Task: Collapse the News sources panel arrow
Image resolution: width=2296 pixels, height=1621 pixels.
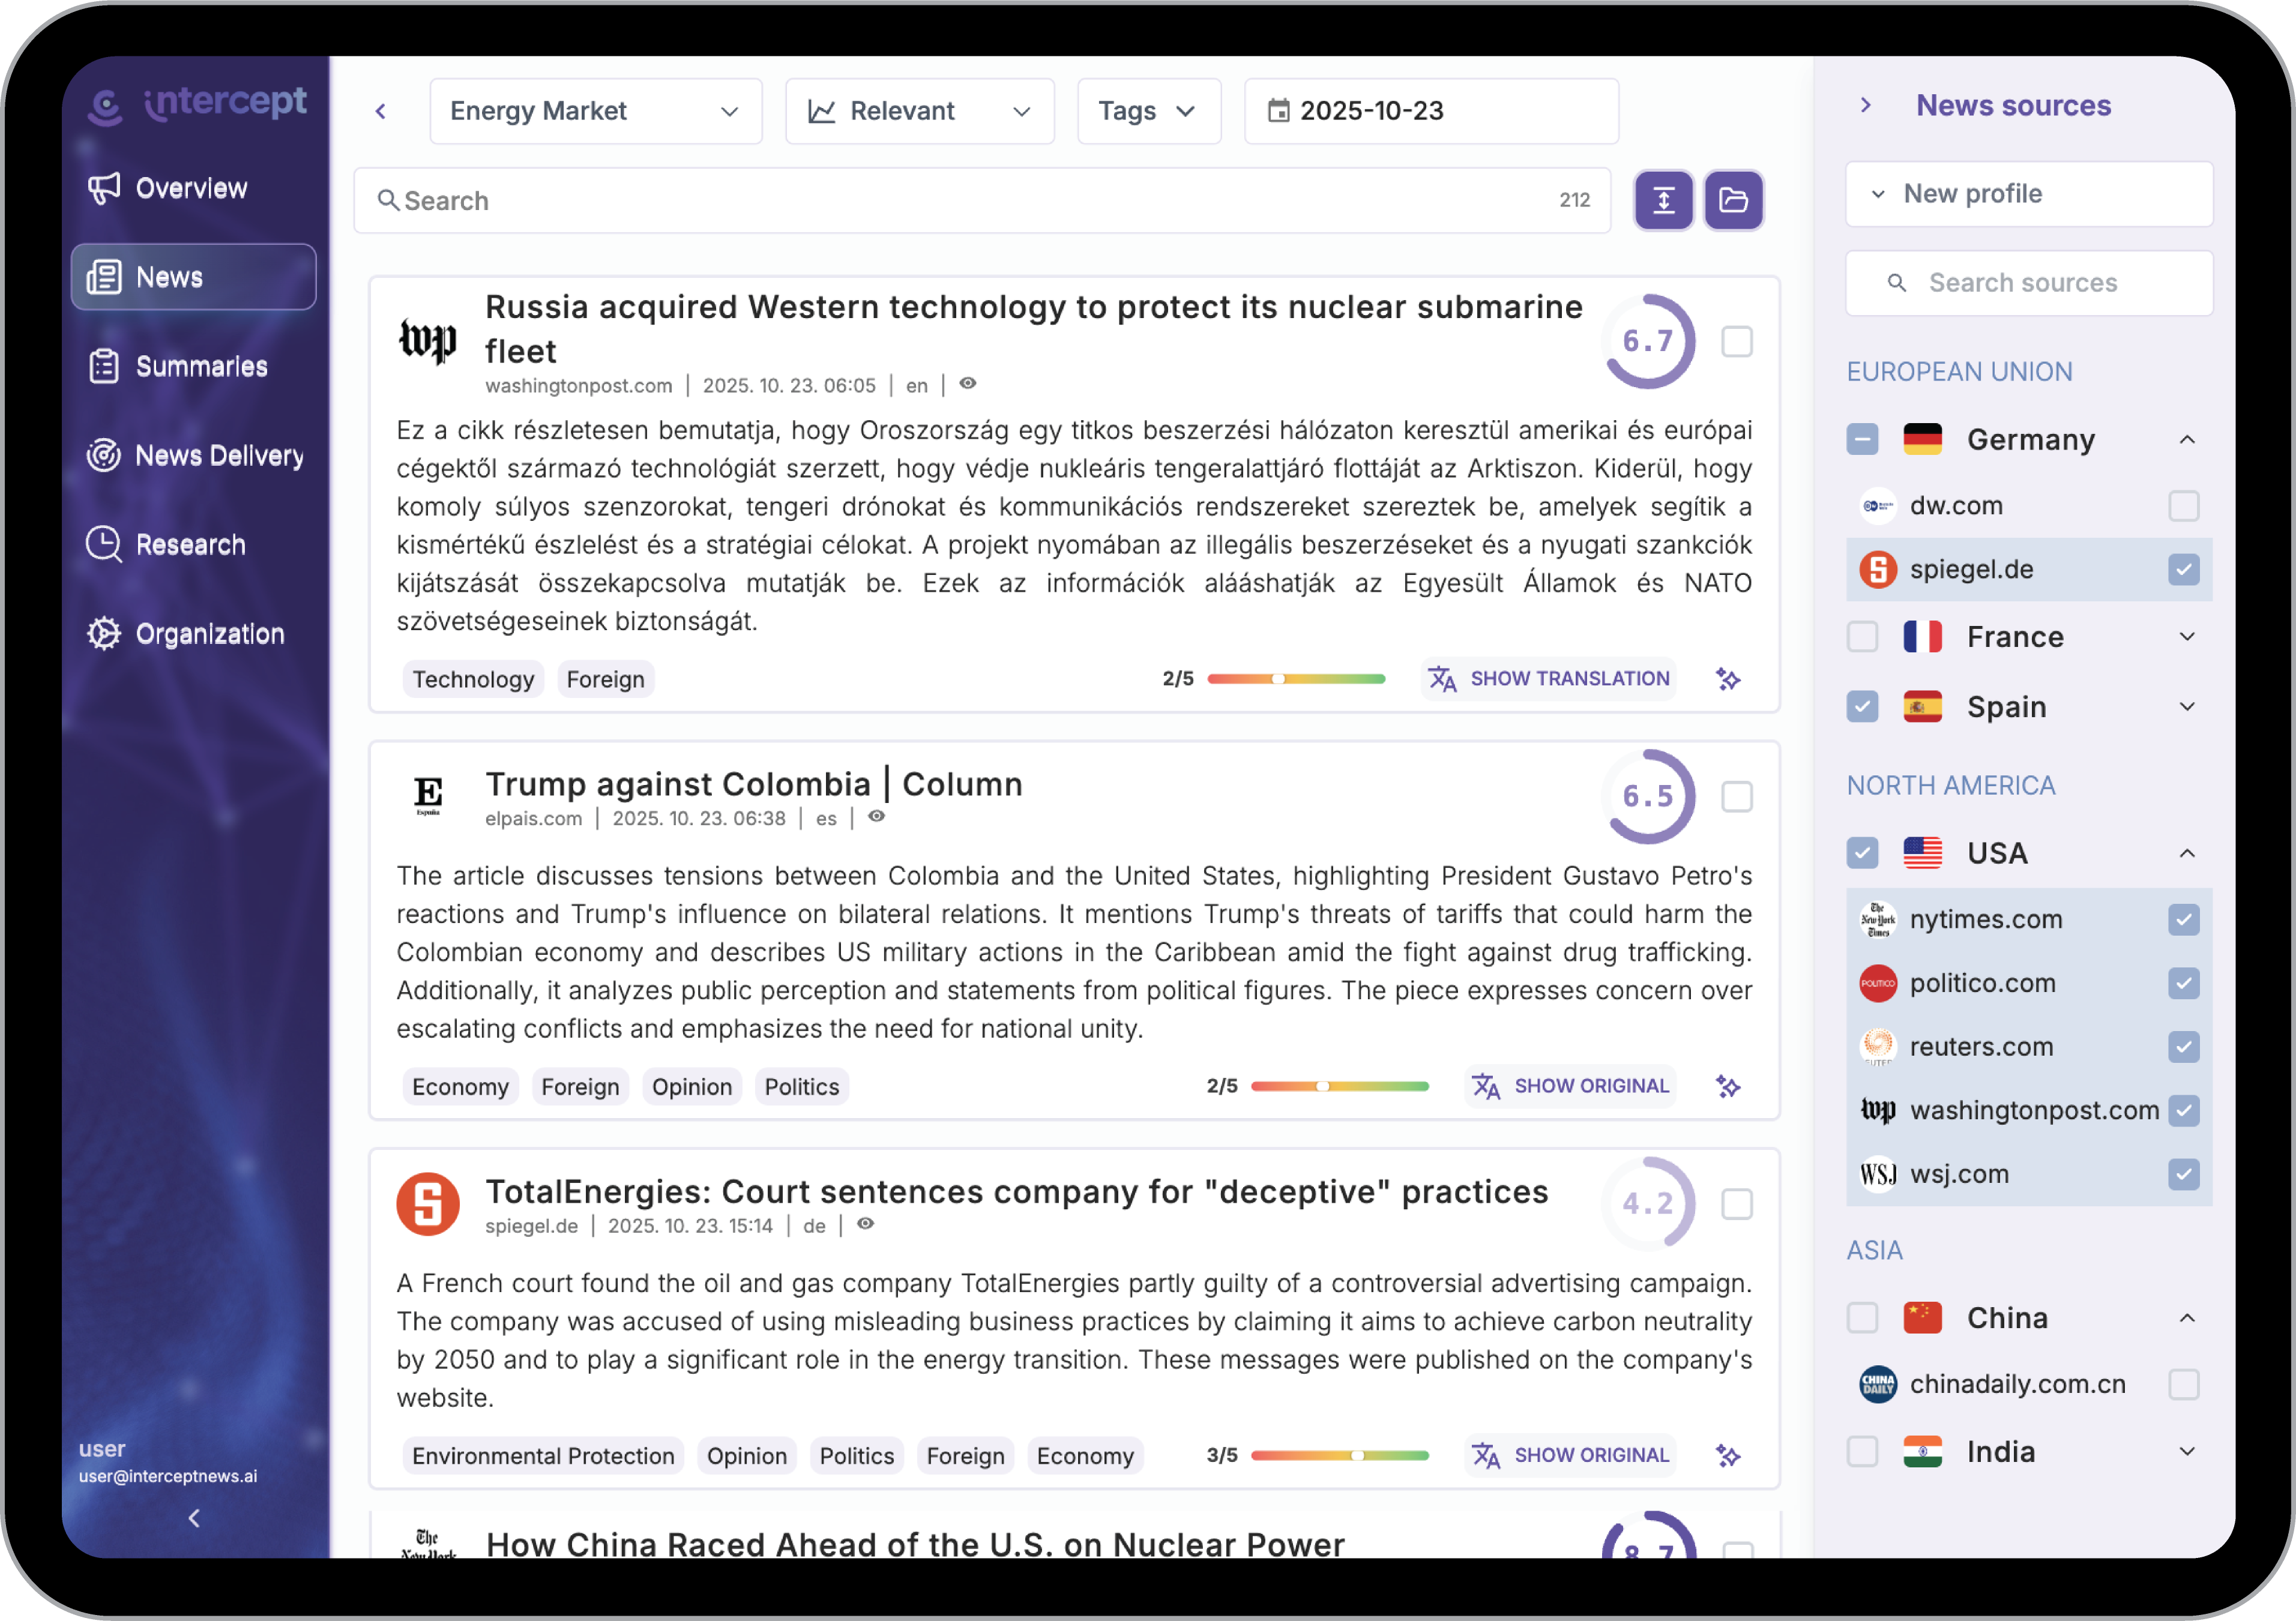Action: (x=1865, y=105)
